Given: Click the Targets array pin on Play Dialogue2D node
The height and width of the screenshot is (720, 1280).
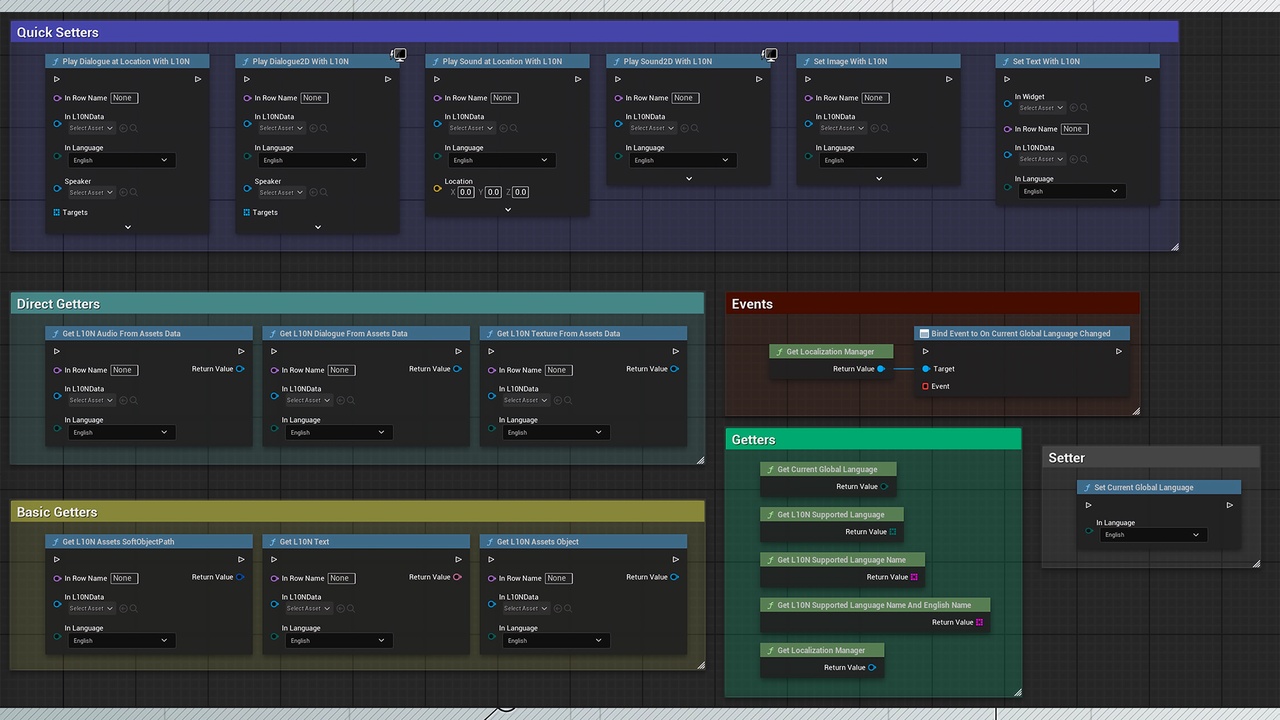Looking at the screenshot, I should click(247, 212).
